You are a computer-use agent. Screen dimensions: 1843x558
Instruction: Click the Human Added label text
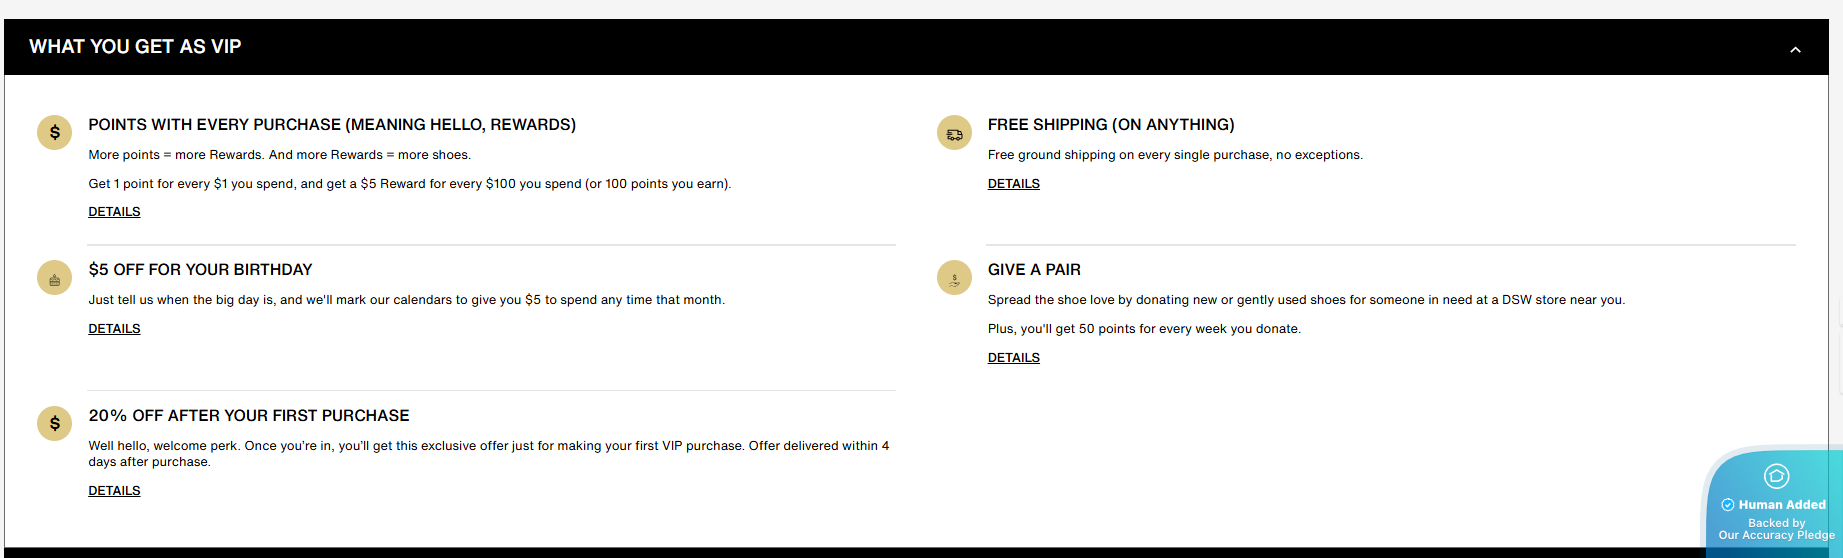coord(1782,505)
